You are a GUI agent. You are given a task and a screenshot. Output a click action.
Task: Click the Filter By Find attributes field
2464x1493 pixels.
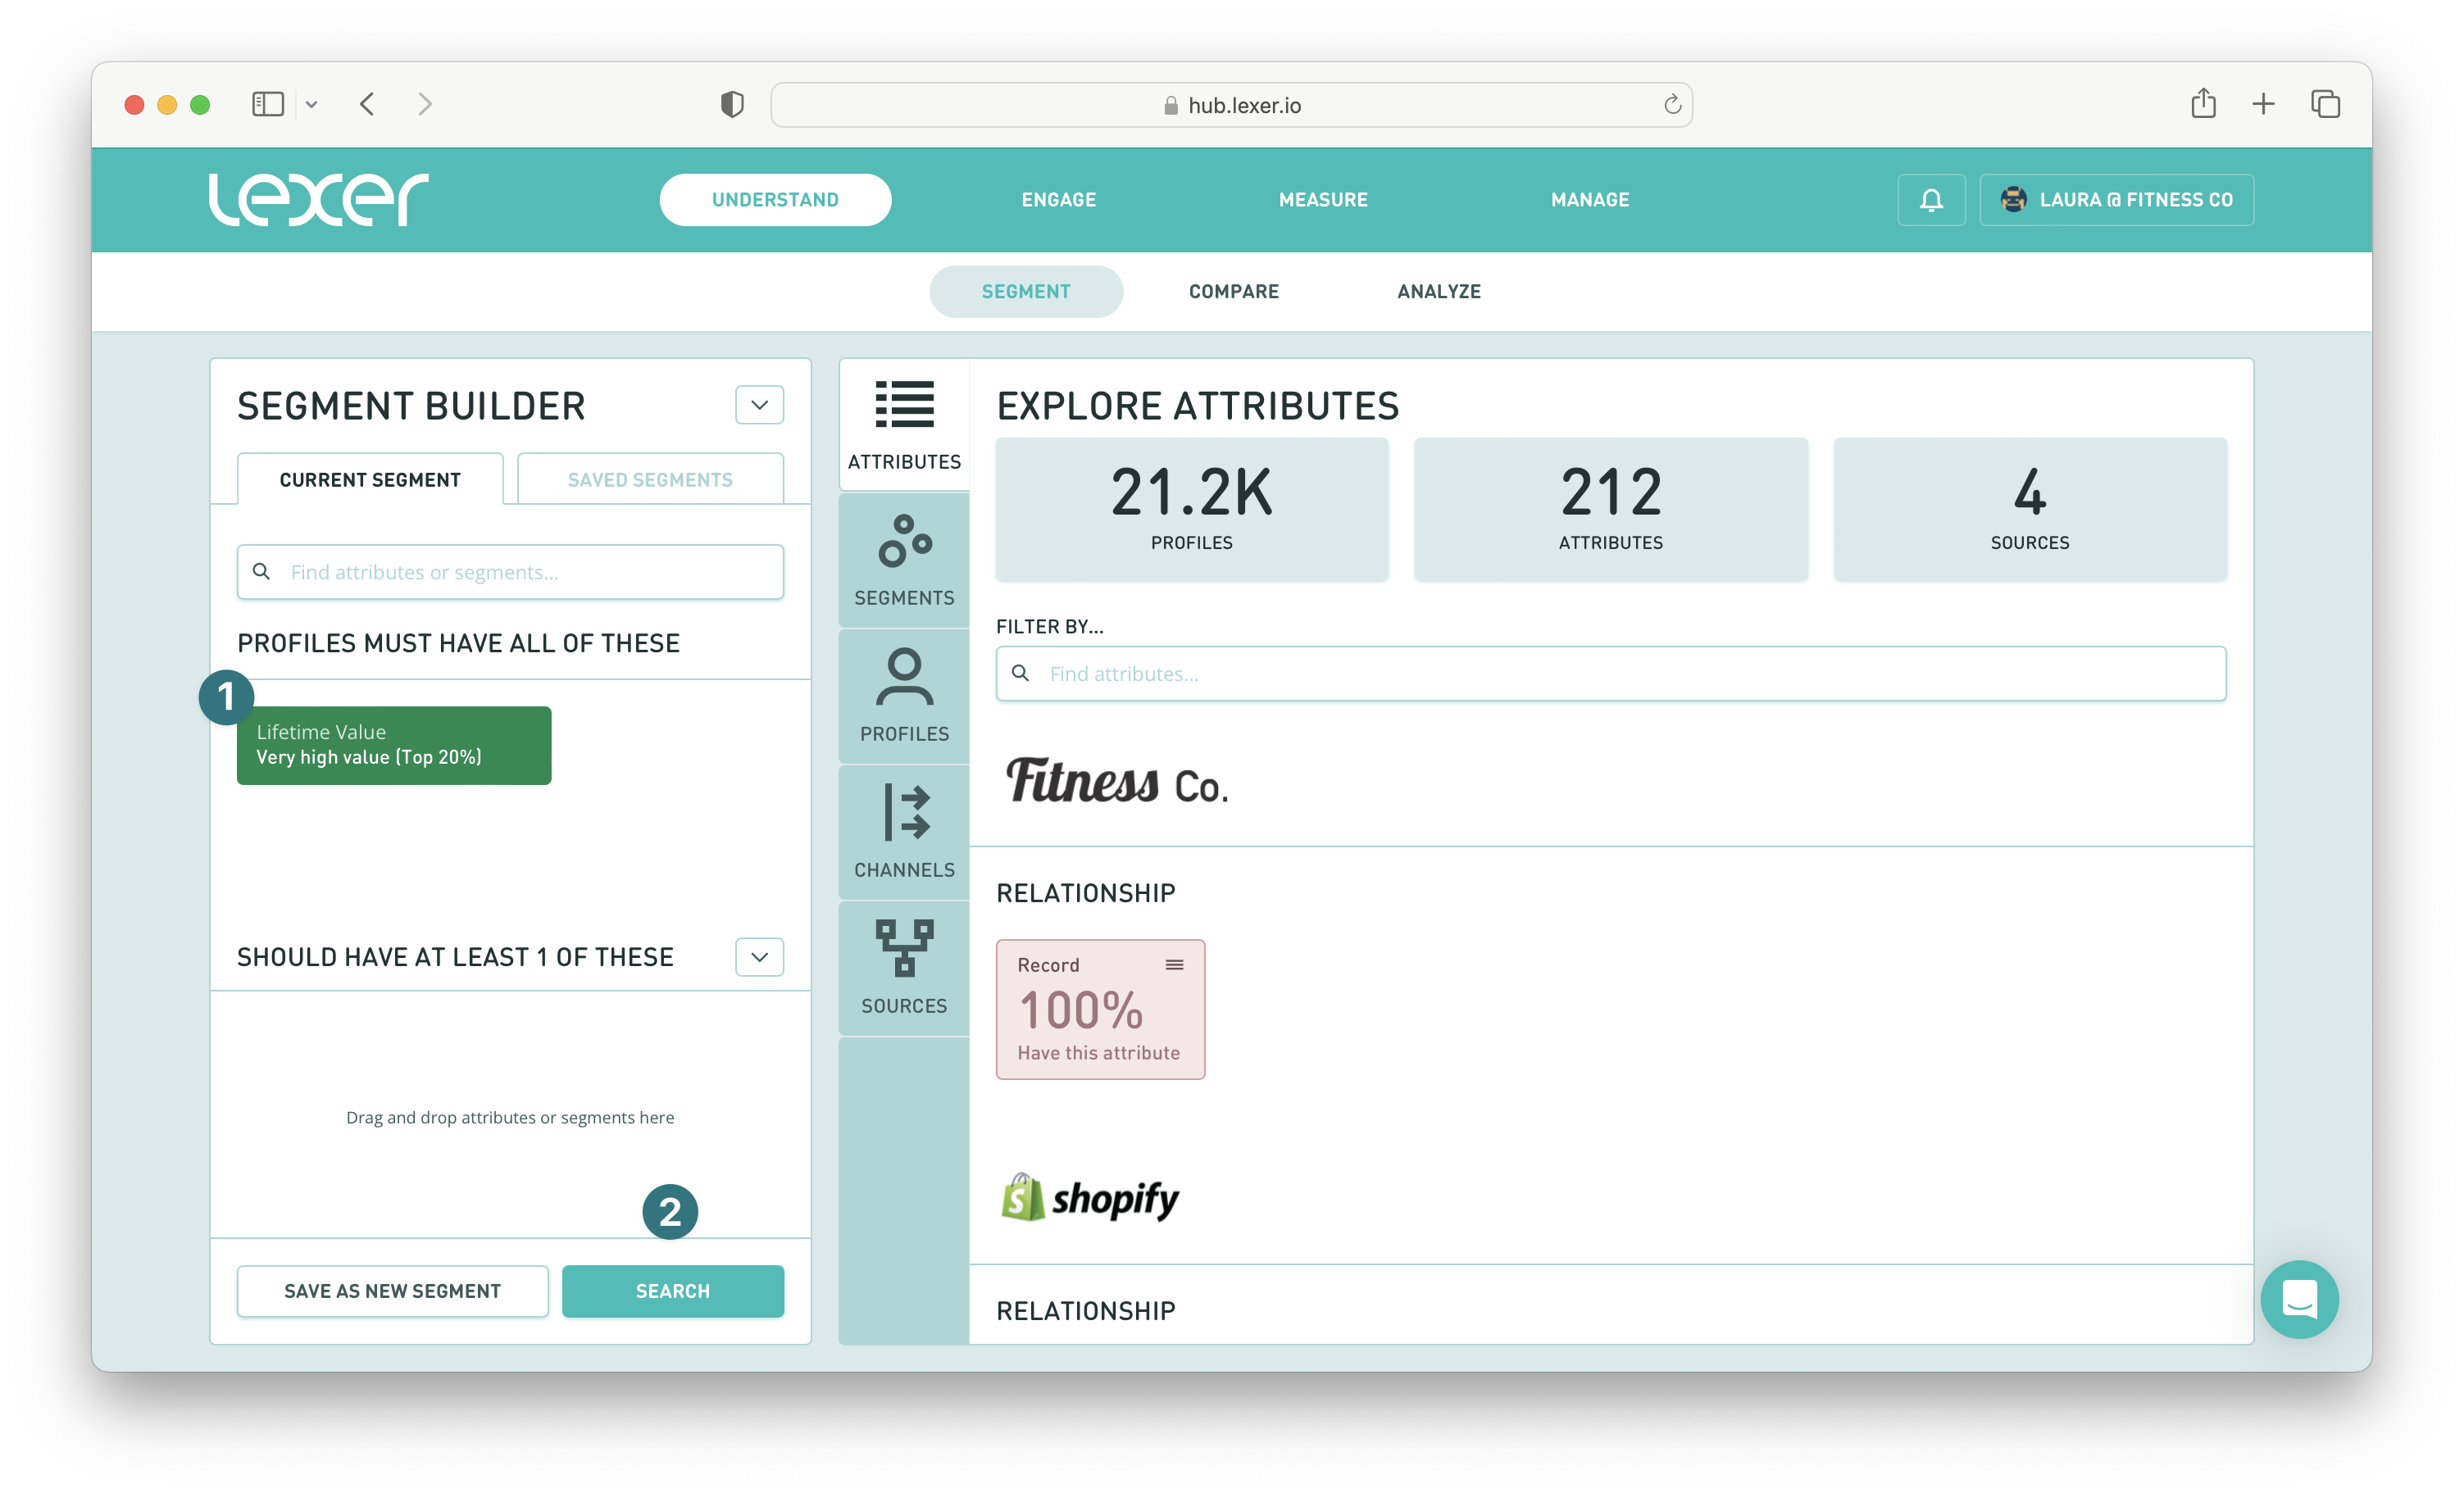pos(1610,673)
